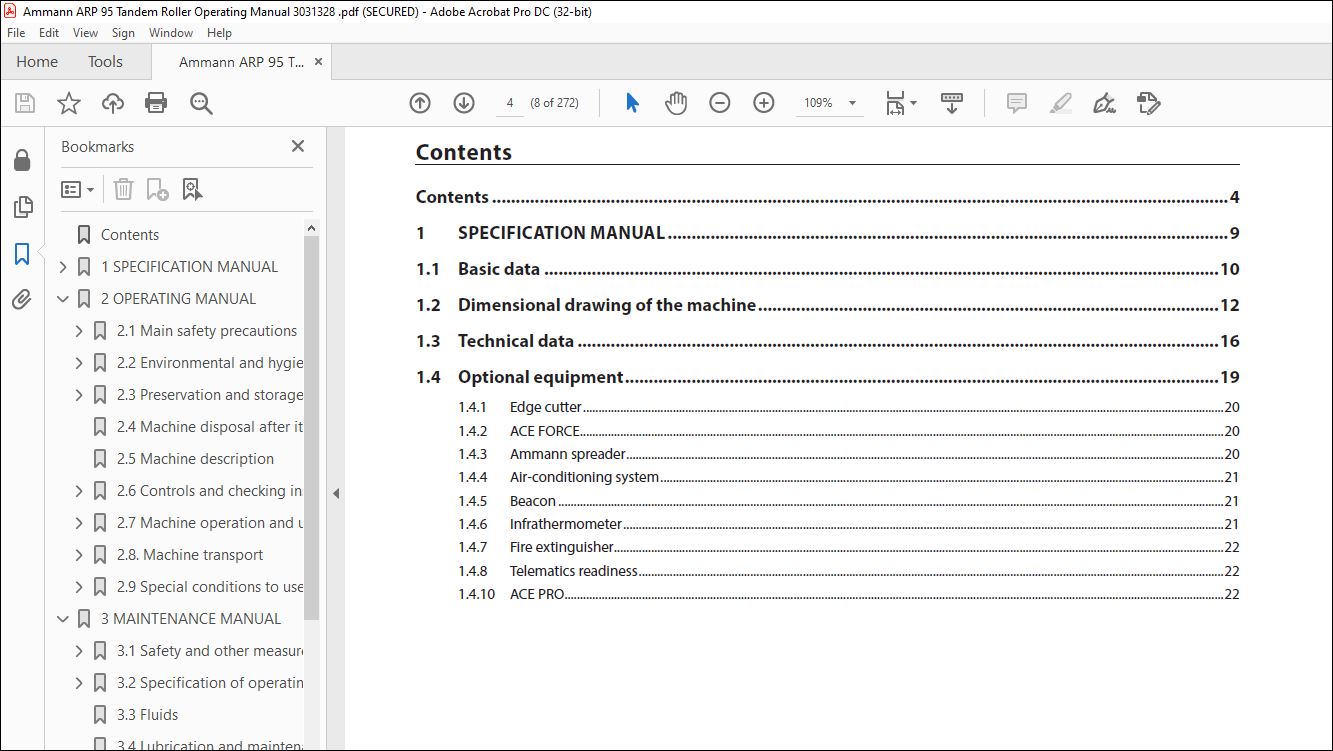The image size is (1333, 751).
Task: Click the scrolling mode download-style icon
Action: tap(952, 103)
